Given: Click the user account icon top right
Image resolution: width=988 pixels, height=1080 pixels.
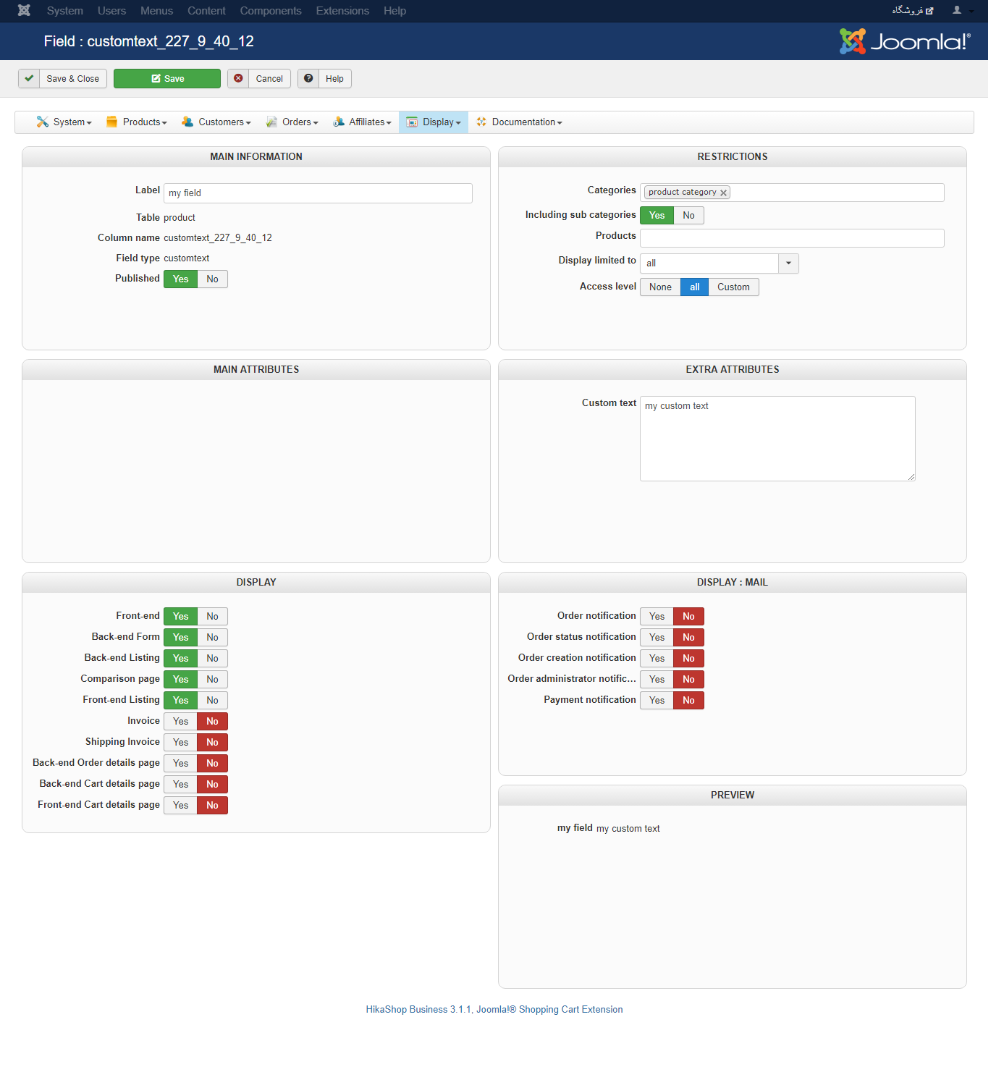Looking at the screenshot, I should (x=957, y=10).
